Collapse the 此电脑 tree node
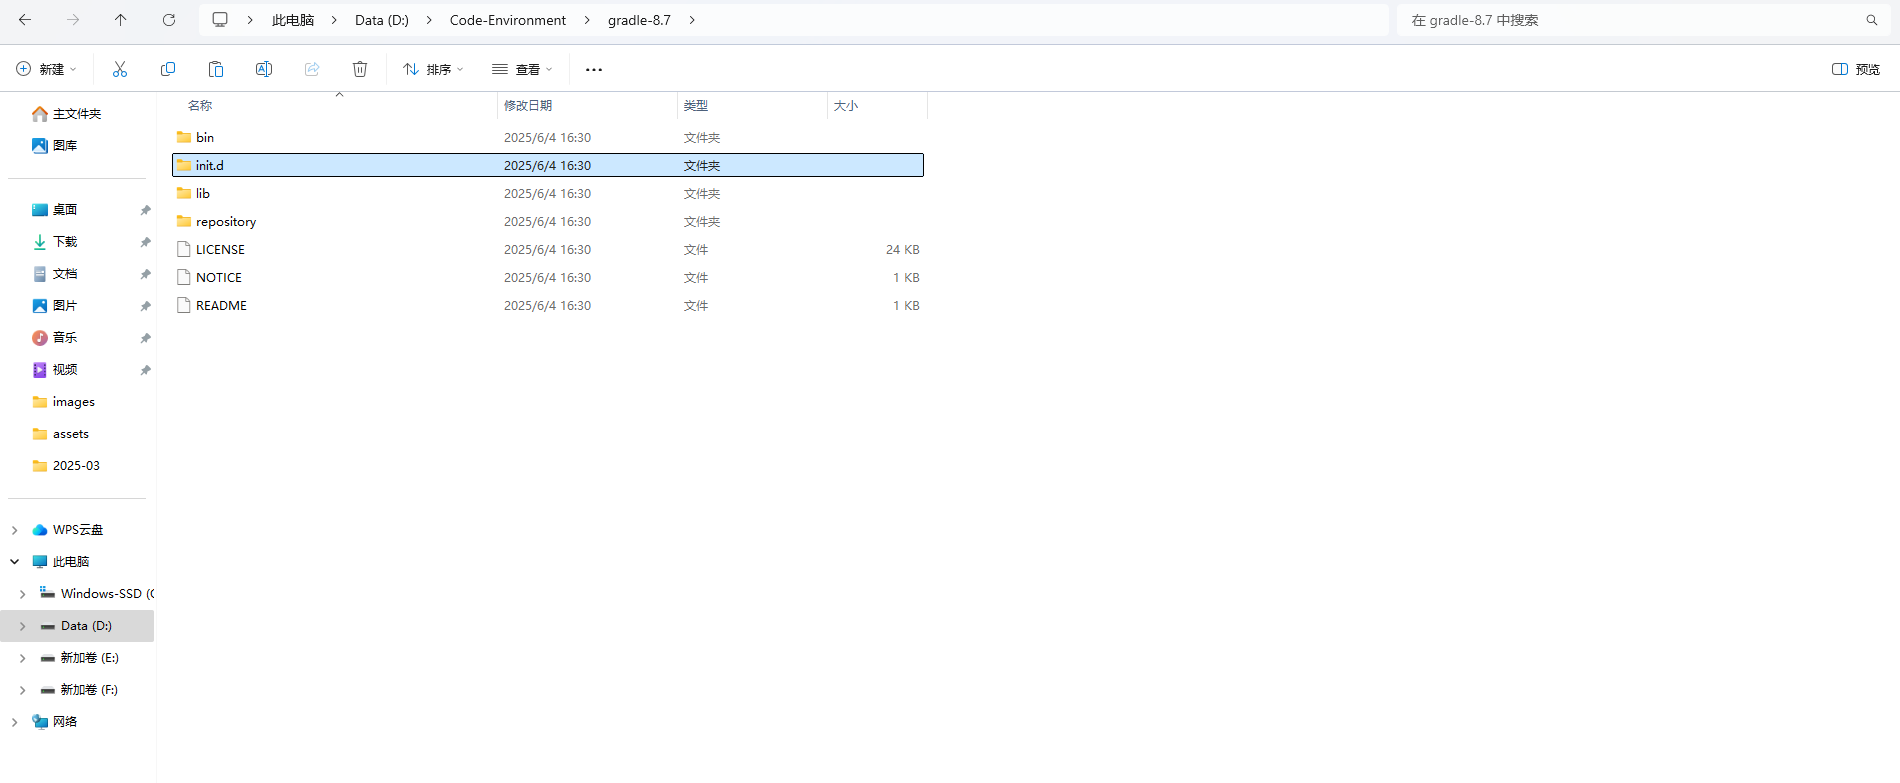This screenshot has width=1900, height=783. [15, 562]
